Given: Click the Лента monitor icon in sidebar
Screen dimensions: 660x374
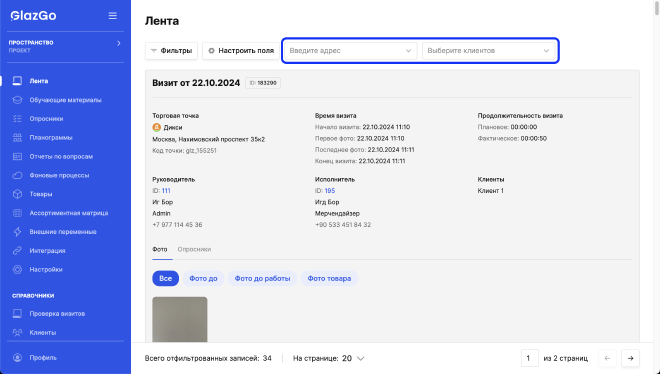Looking at the screenshot, I should (x=17, y=81).
